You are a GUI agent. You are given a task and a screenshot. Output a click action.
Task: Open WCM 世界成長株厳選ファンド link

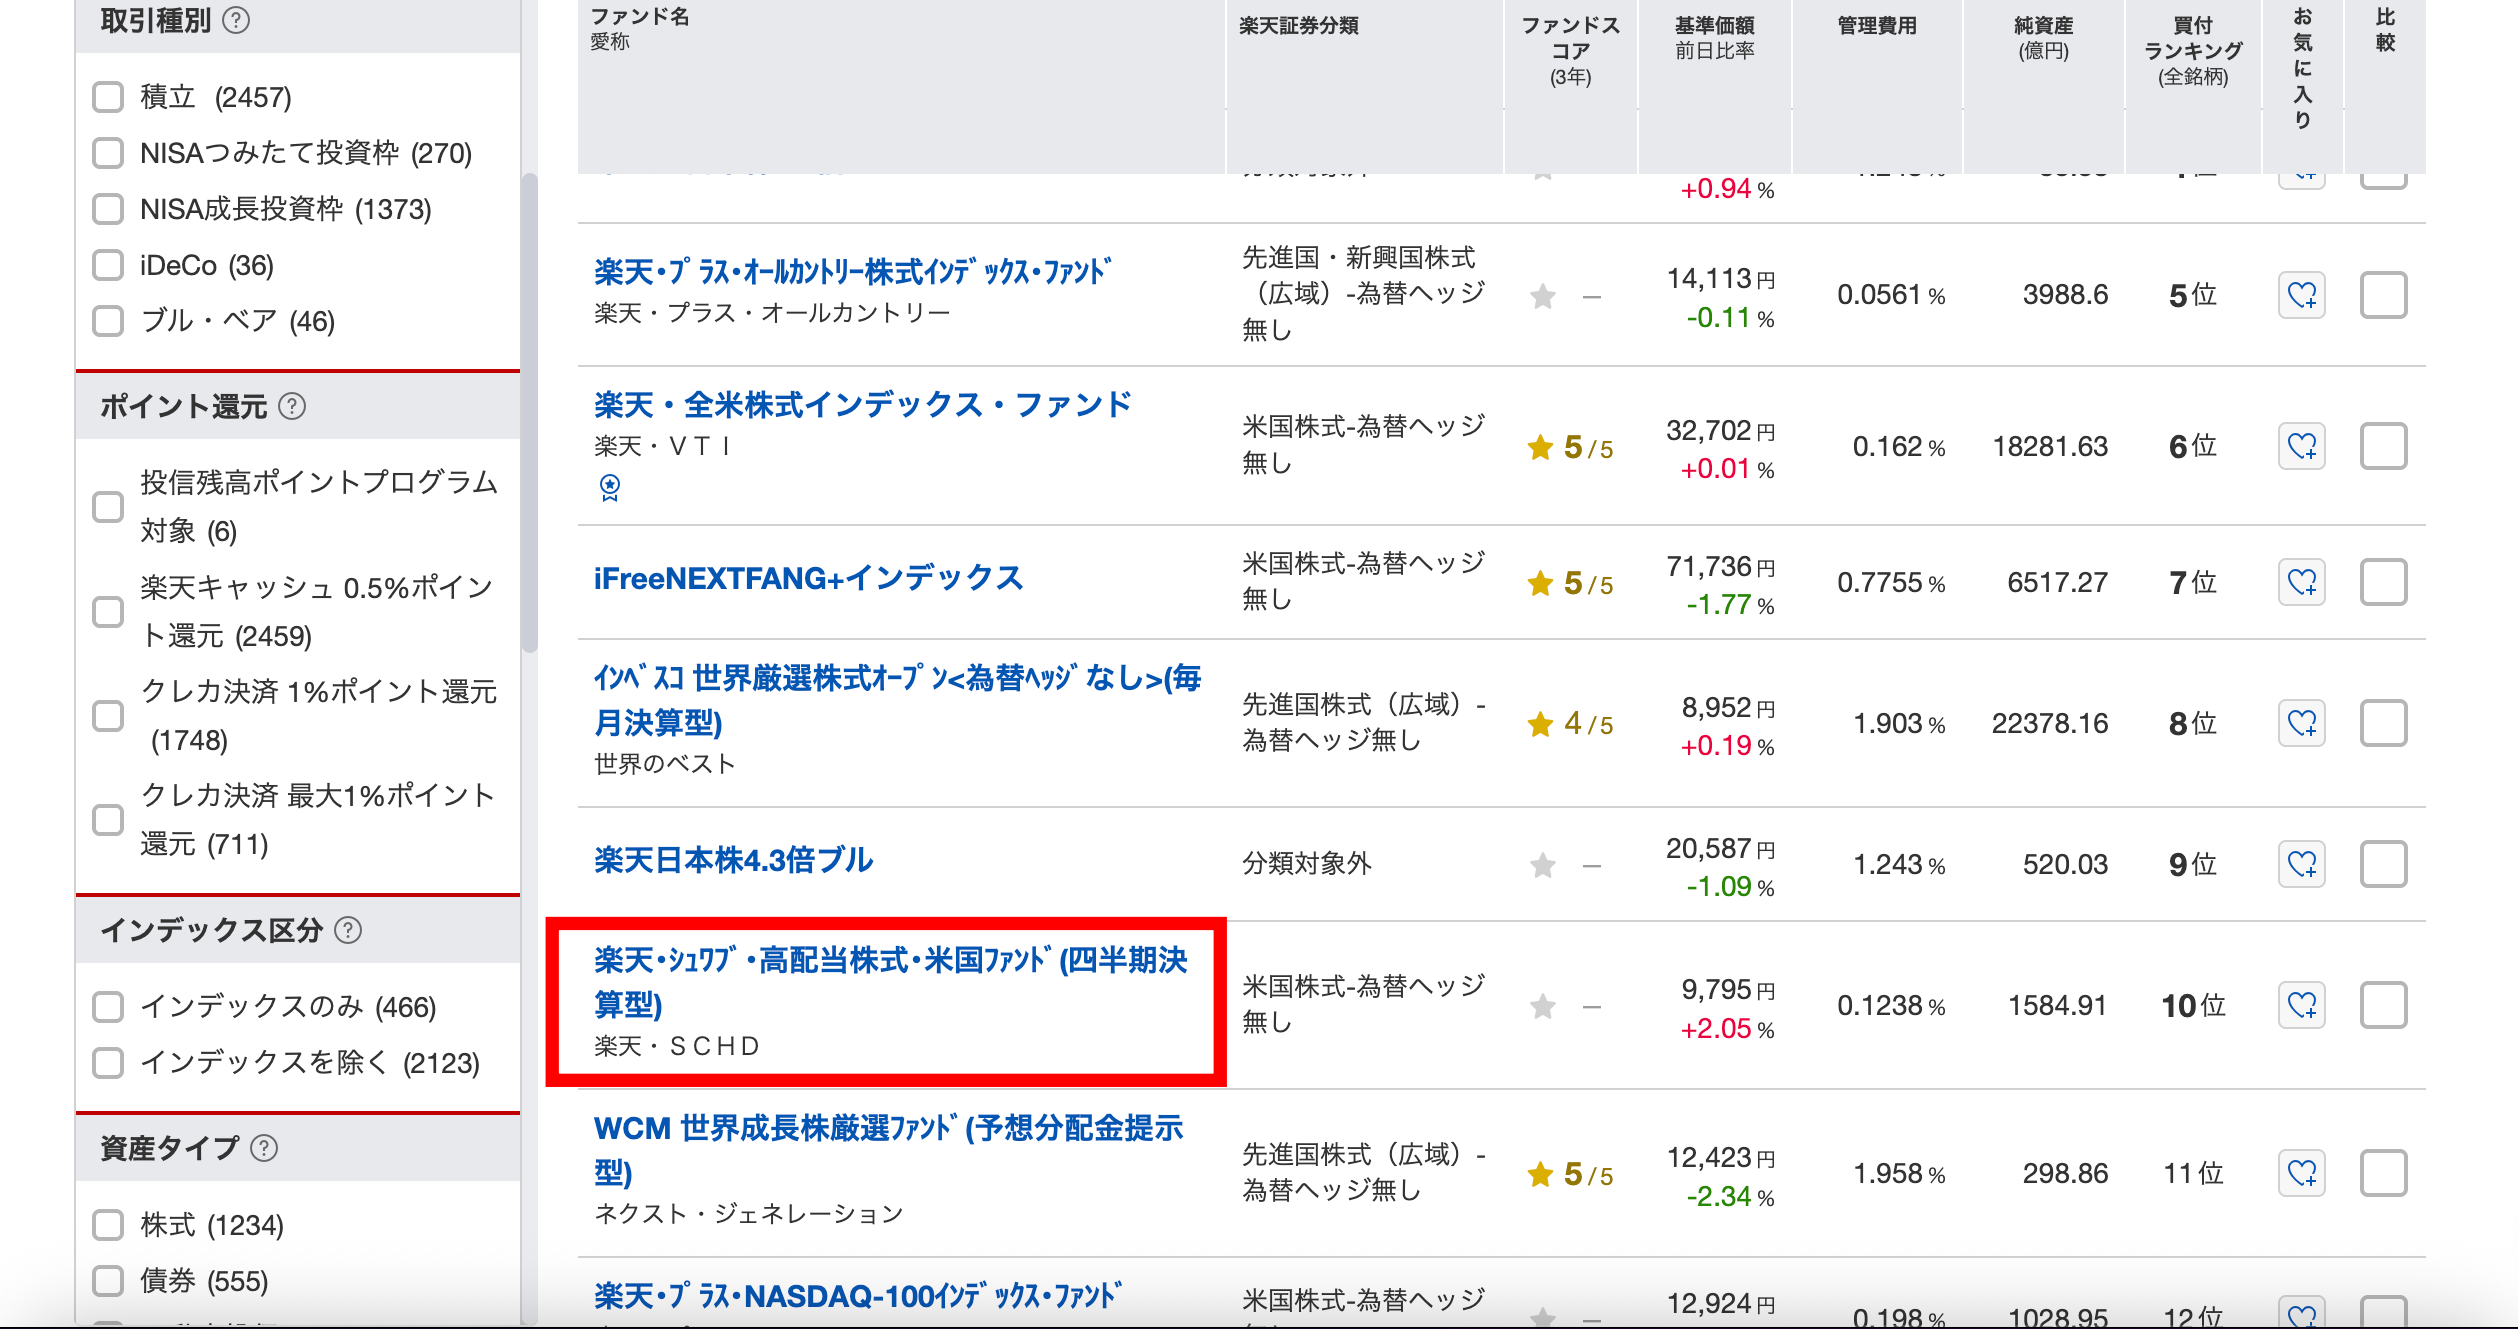point(888,1150)
